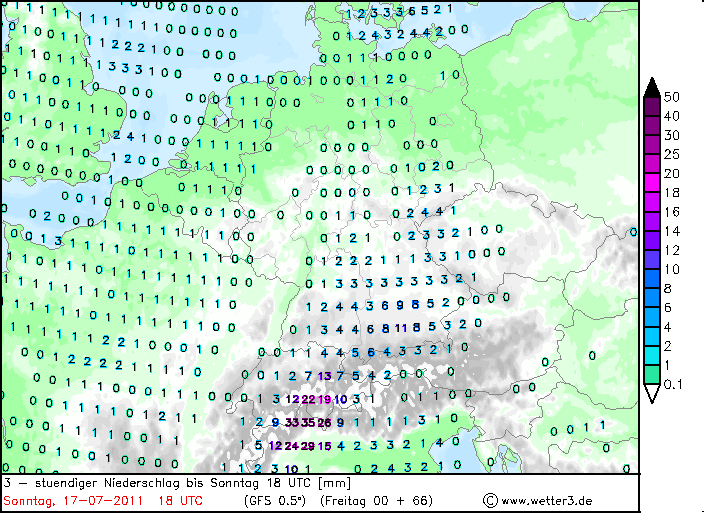Click legend label 50
This screenshot has width=704, height=513.
click(x=672, y=97)
